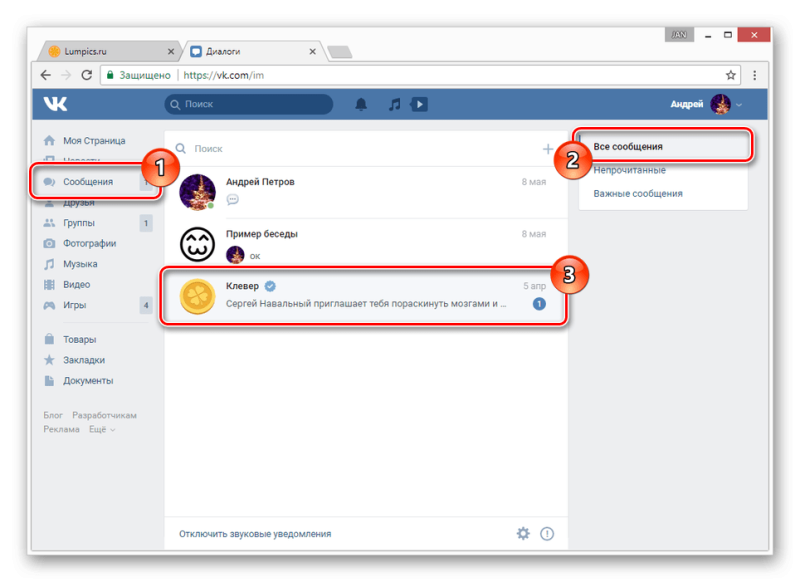This screenshot has width=800, height=582.
Task: Click the film icon beside Видео
Action: pyautogui.click(x=49, y=285)
